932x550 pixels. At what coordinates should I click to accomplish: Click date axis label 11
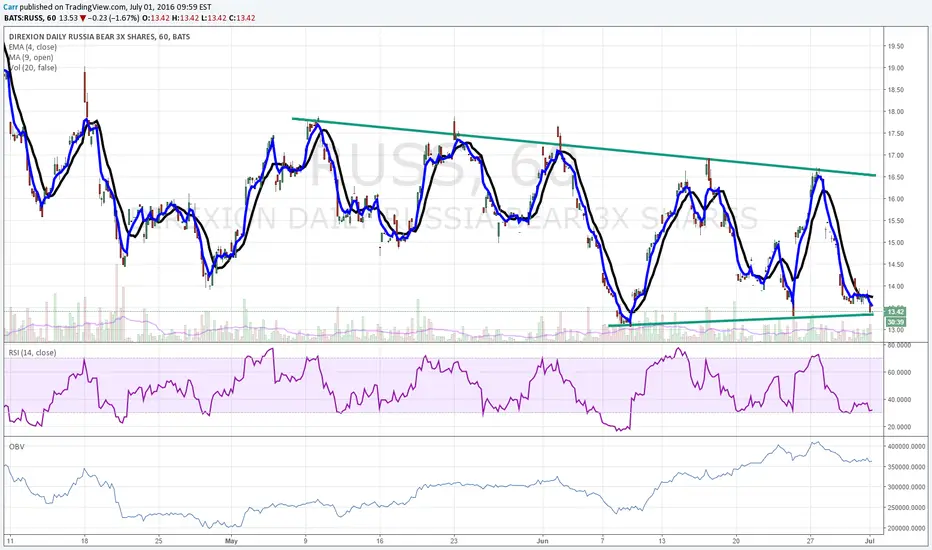coord(10,541)
